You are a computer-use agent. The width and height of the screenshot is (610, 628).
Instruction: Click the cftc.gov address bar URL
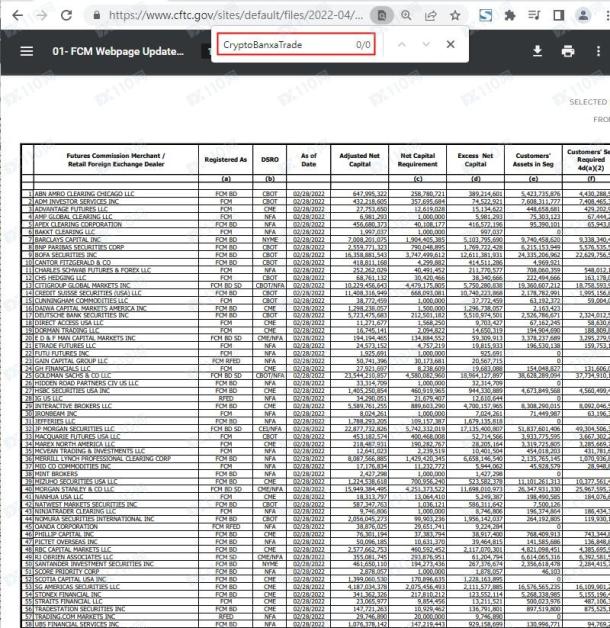(x=236, y=16)
